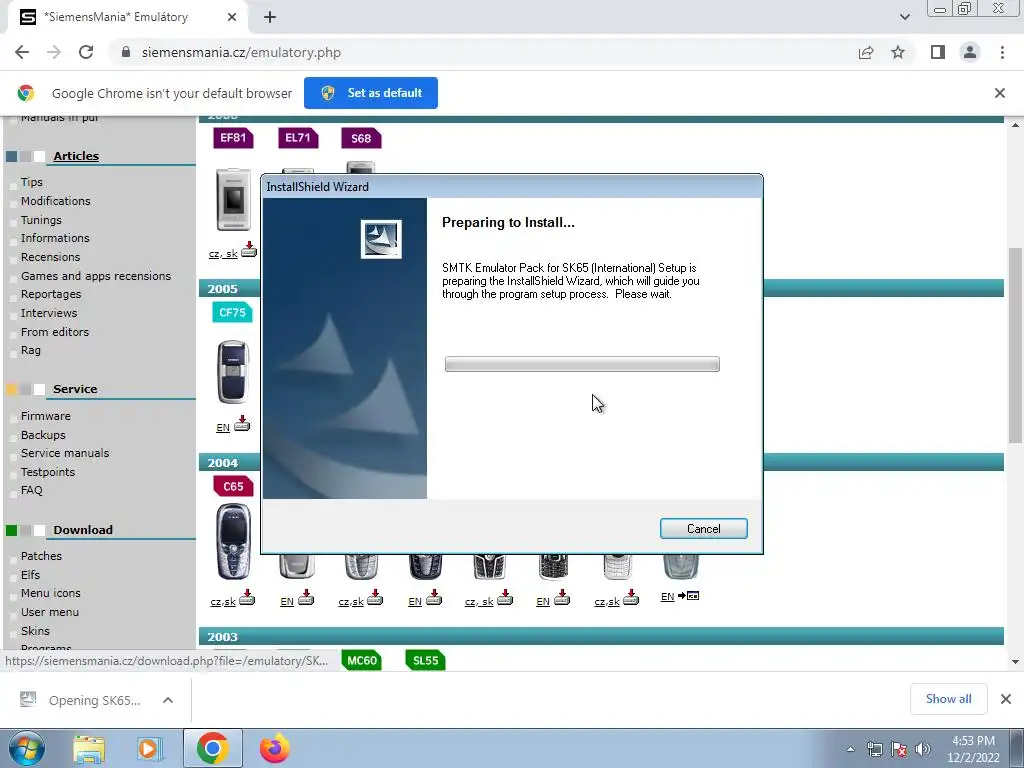Open the Chrome profile avatar menu
Viewport: 1024px width, 768px height.
coord(970,52)
